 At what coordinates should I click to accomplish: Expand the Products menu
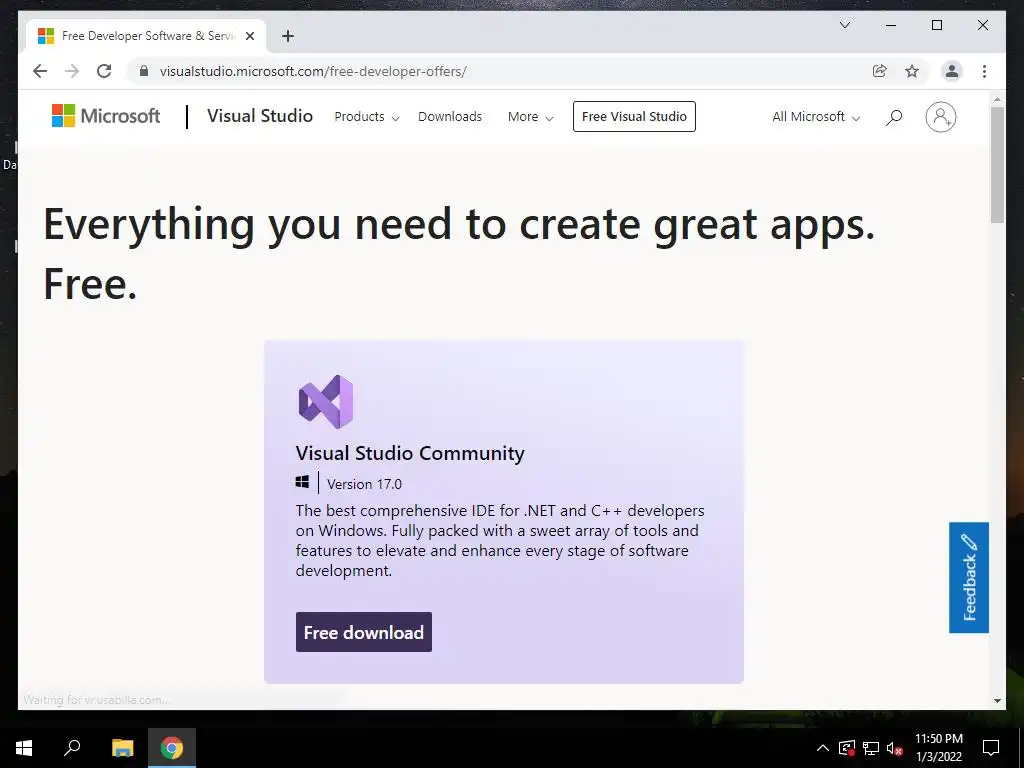[366, 117]
